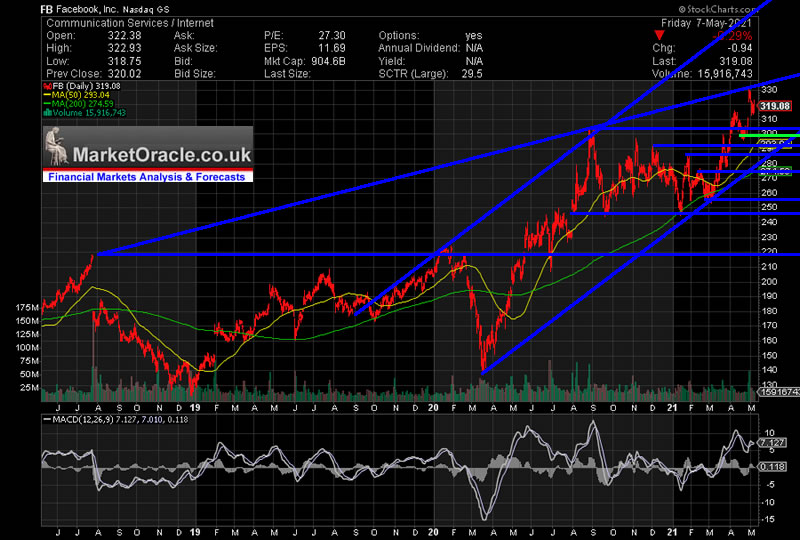Click the FB (Daily) 319.08 legend entry
The image size is (800, 540).
tap(83, 86)
